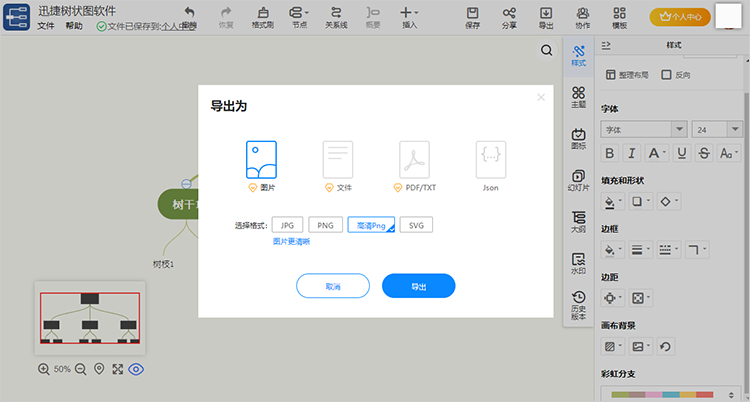Open the 历史版本 history sidebar panel
Image resolution: width=750 pixels, height=402 pixels.
click(578, 303)
